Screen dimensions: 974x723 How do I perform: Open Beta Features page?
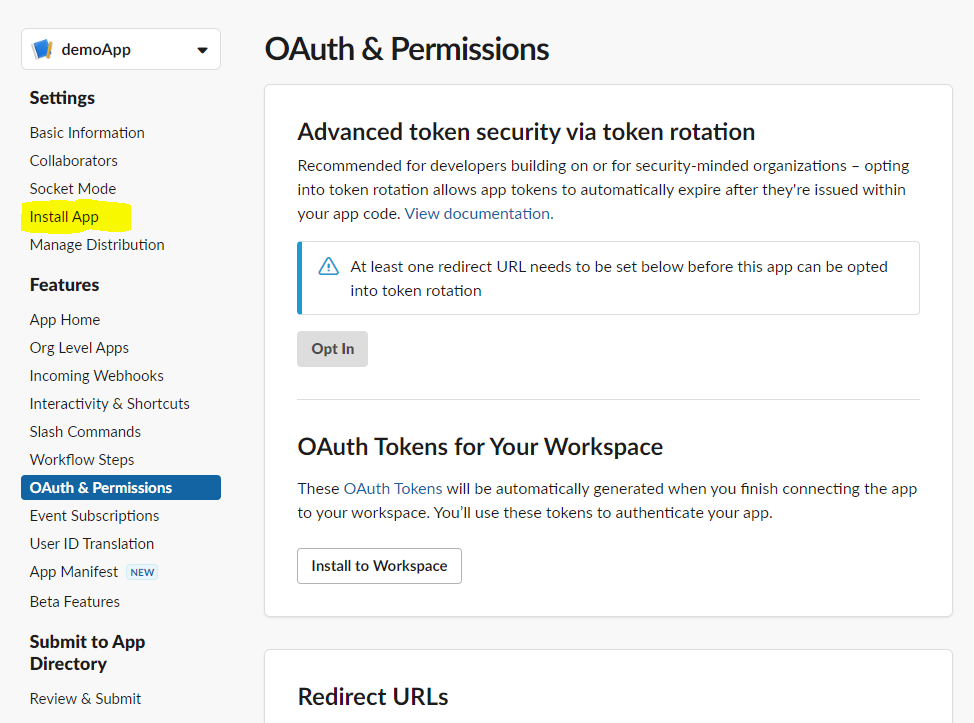(75, 602)
